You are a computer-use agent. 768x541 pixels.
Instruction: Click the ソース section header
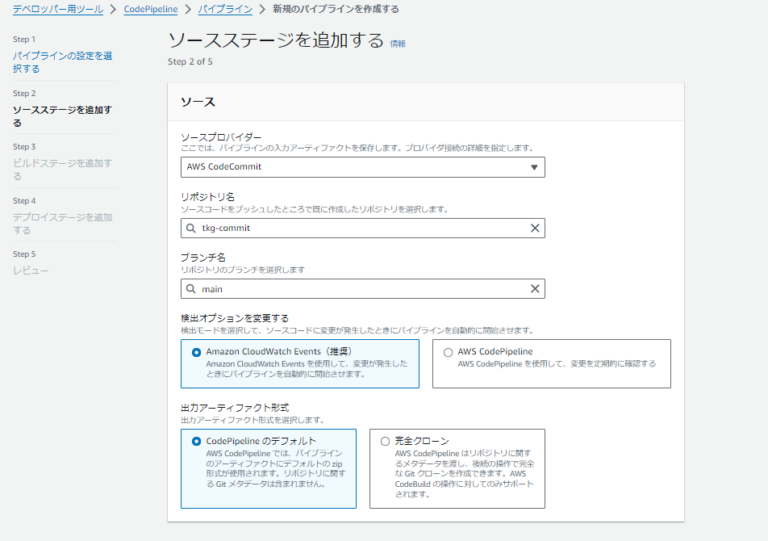(198, 102)
